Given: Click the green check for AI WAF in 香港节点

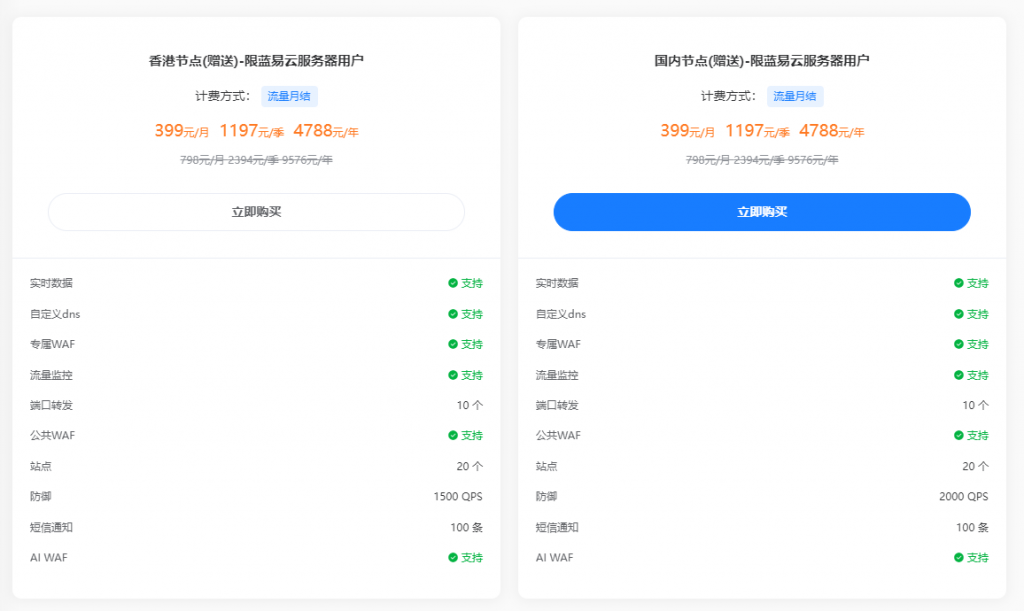Looking at the screenshot, I should [453, 557].
